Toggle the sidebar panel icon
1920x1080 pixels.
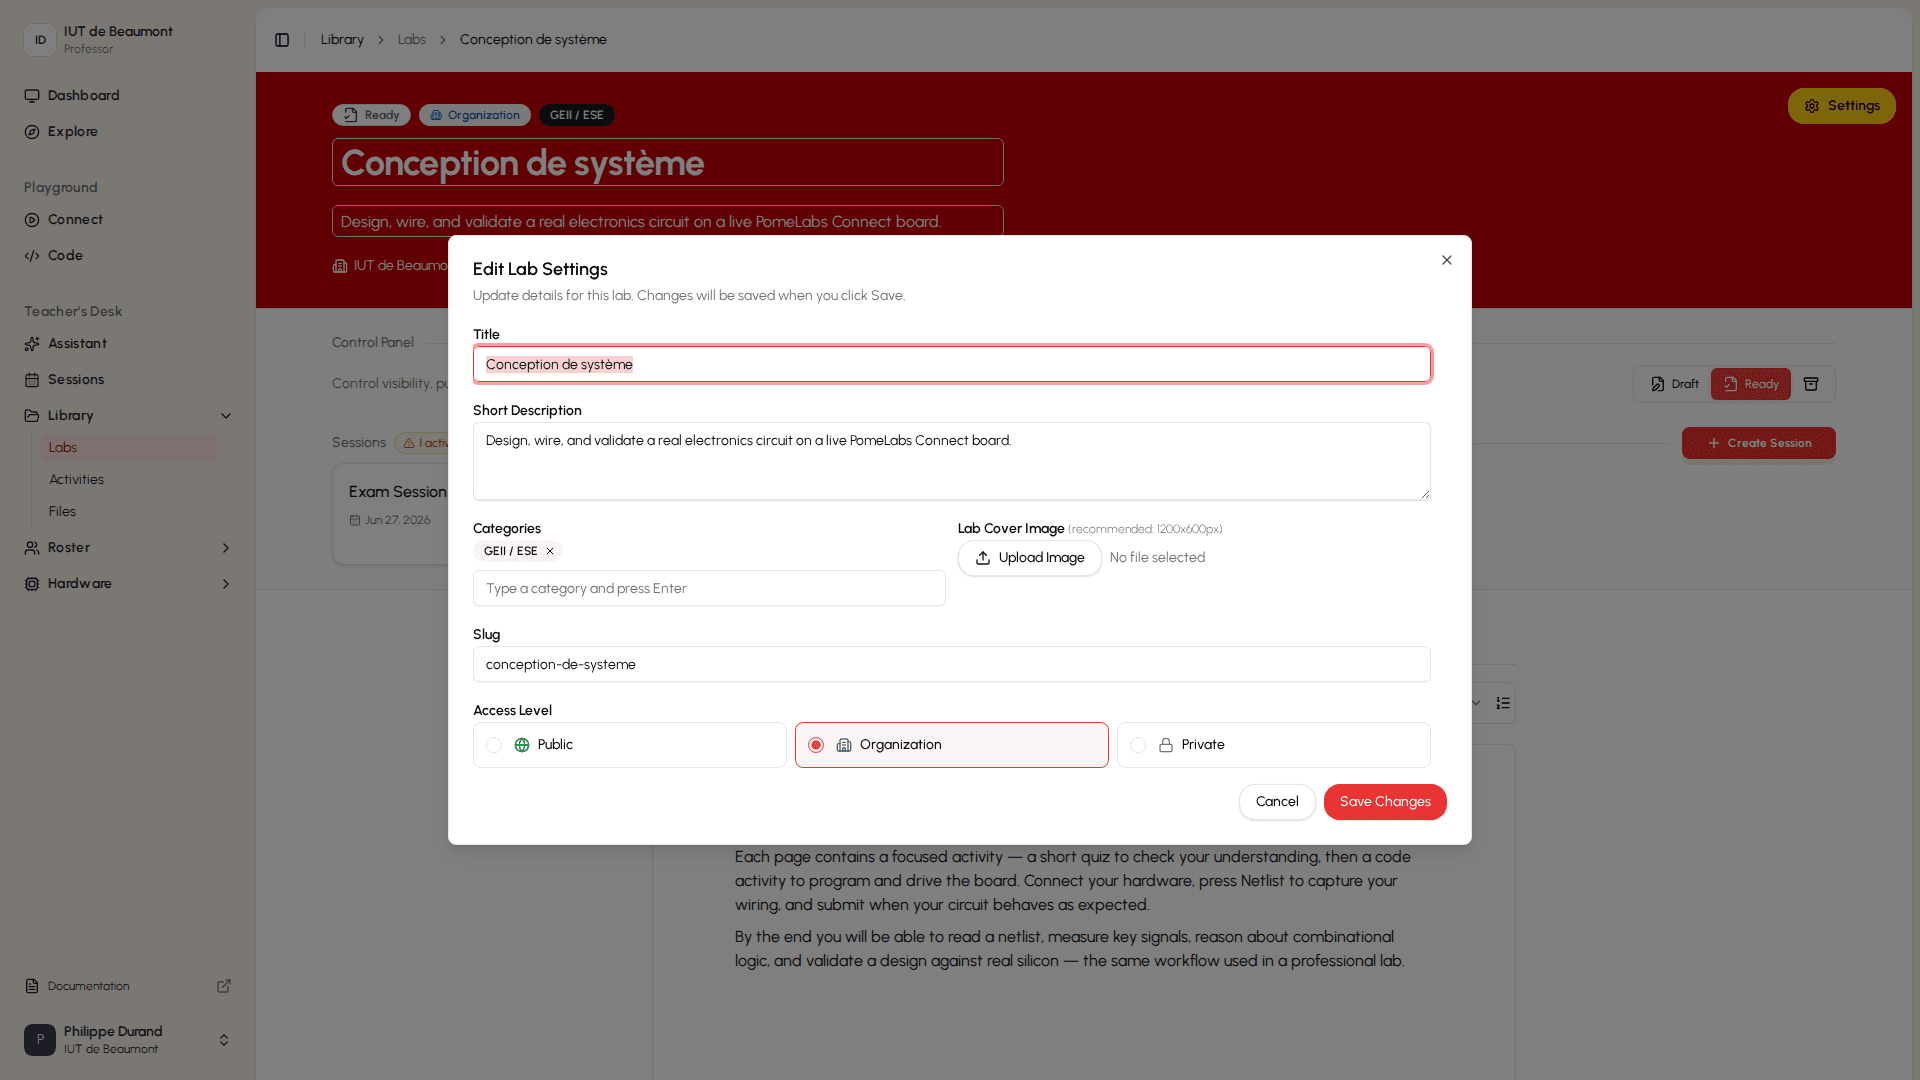[282, 40]
